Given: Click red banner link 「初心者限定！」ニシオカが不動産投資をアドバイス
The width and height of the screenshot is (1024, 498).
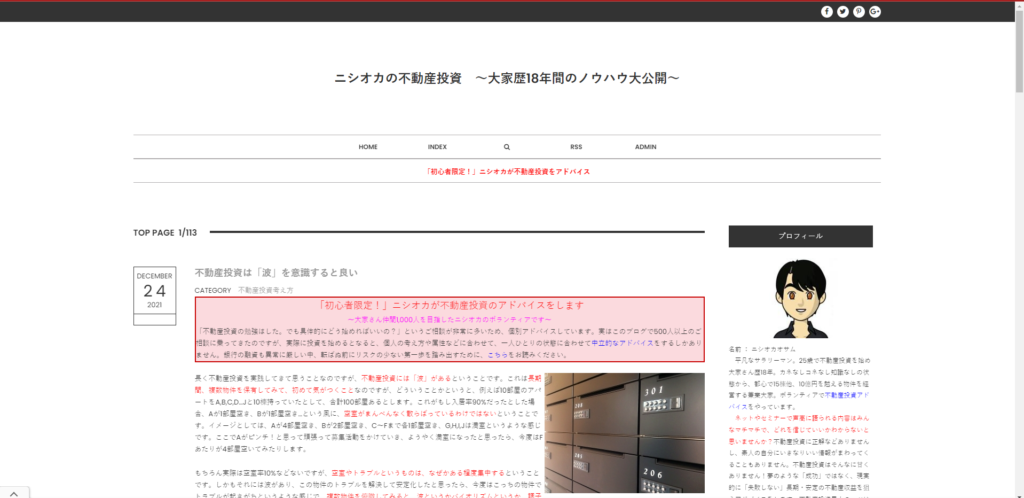Looking at the screenshot, I should [507, 172].
